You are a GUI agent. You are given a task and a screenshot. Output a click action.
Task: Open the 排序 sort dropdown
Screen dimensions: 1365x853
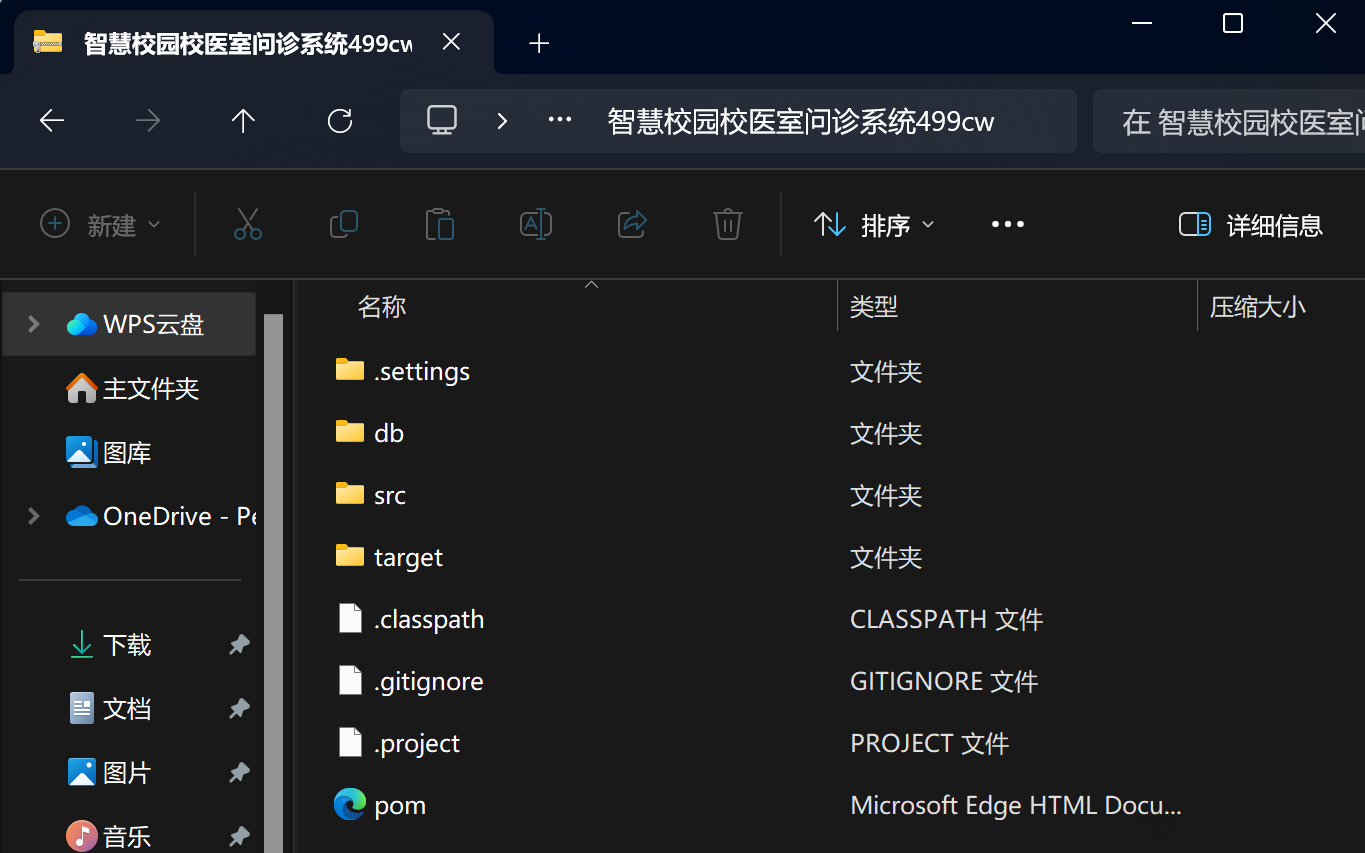click(874, 225)
